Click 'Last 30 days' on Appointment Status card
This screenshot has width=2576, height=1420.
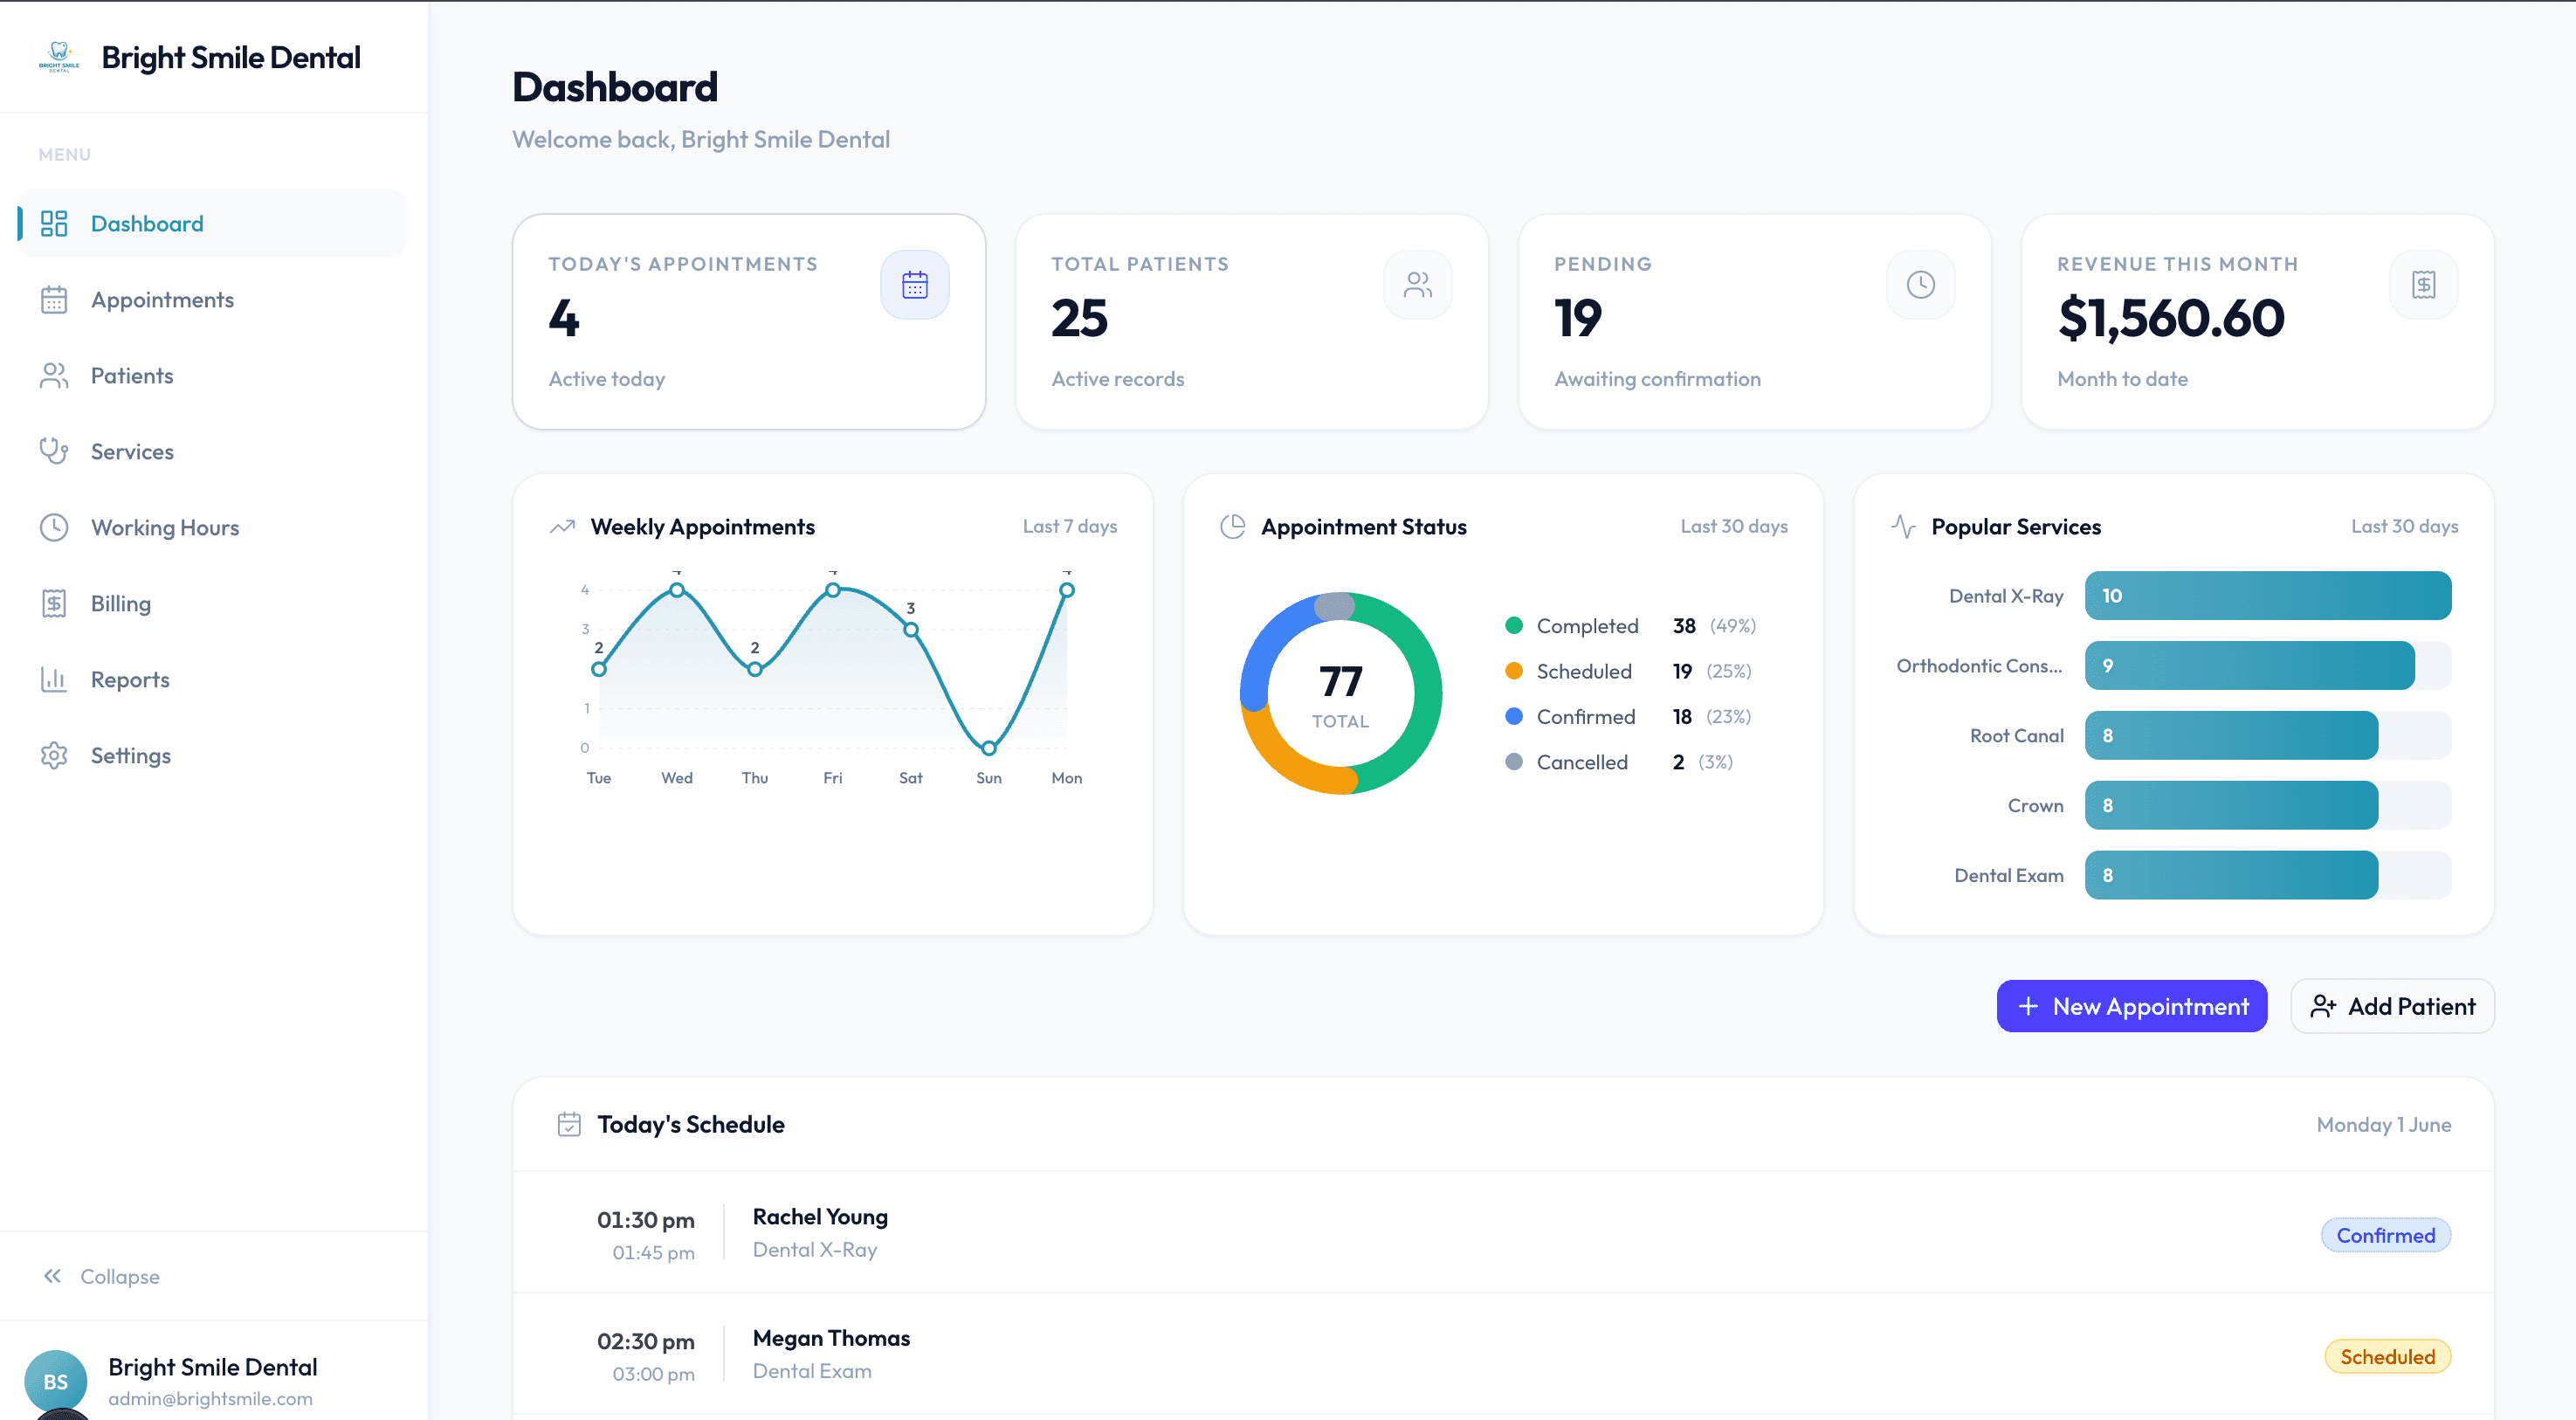(1734, 526)
